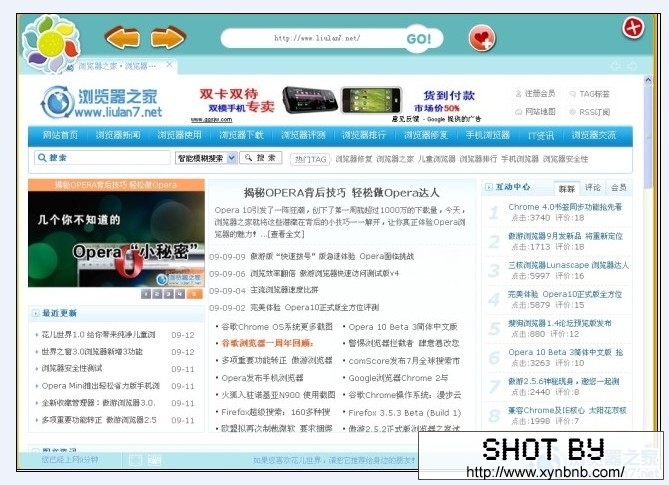Open 手机浏览器 in the nav bar

point(488,135)
